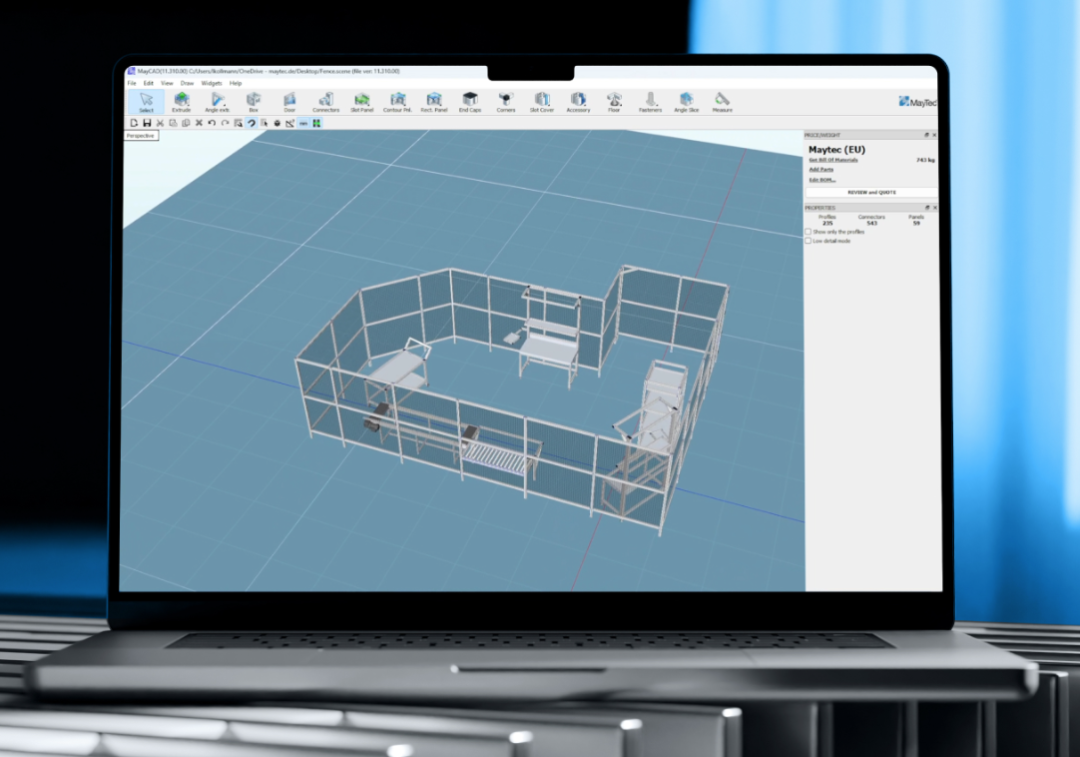Click the REVIEW and QUOTE button
The height and width of the screenshot is (757, 1080).
(x=872, y=192)
